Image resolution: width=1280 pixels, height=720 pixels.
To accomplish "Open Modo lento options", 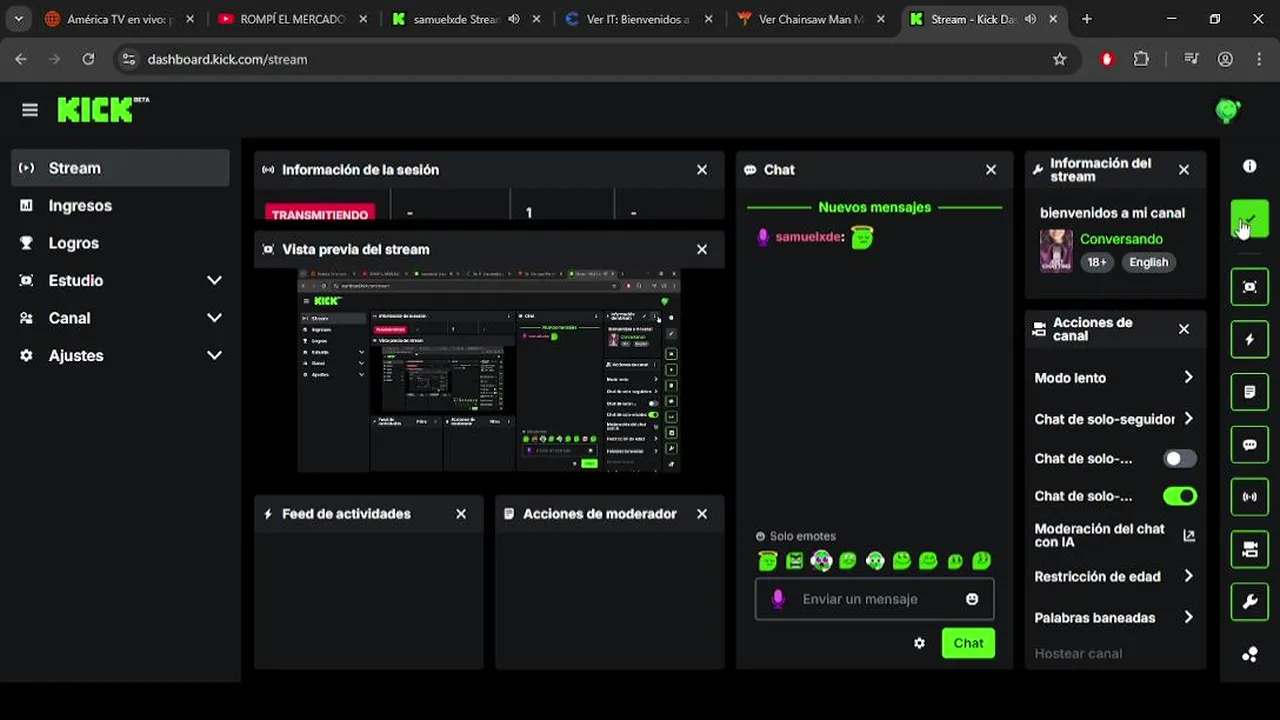I will 1114,378.
